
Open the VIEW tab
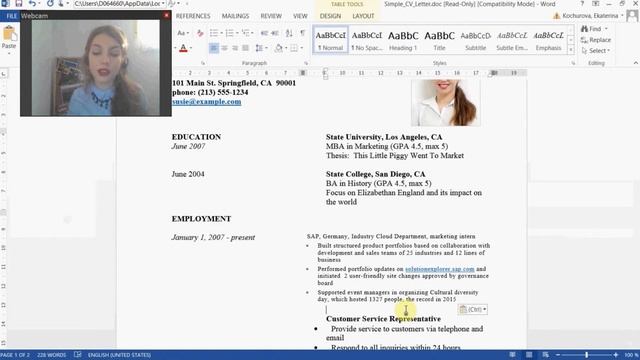tap(300, 16)
